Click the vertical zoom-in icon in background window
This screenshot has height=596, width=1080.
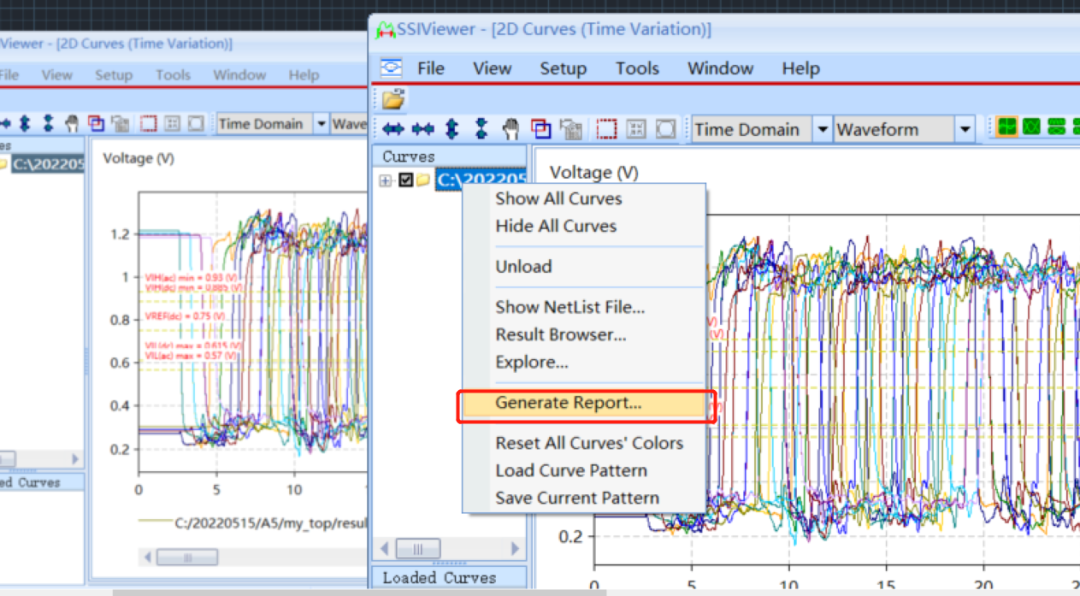pyautogui.click(x=48, y=124)
